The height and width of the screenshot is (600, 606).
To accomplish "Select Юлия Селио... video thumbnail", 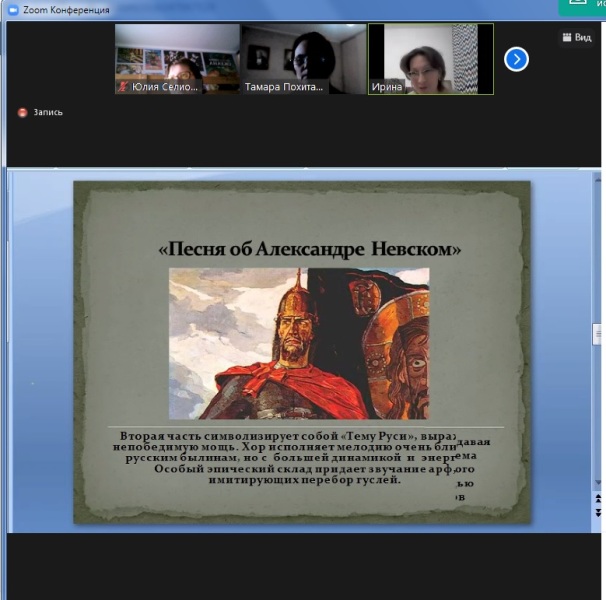I will pos(177,59).
